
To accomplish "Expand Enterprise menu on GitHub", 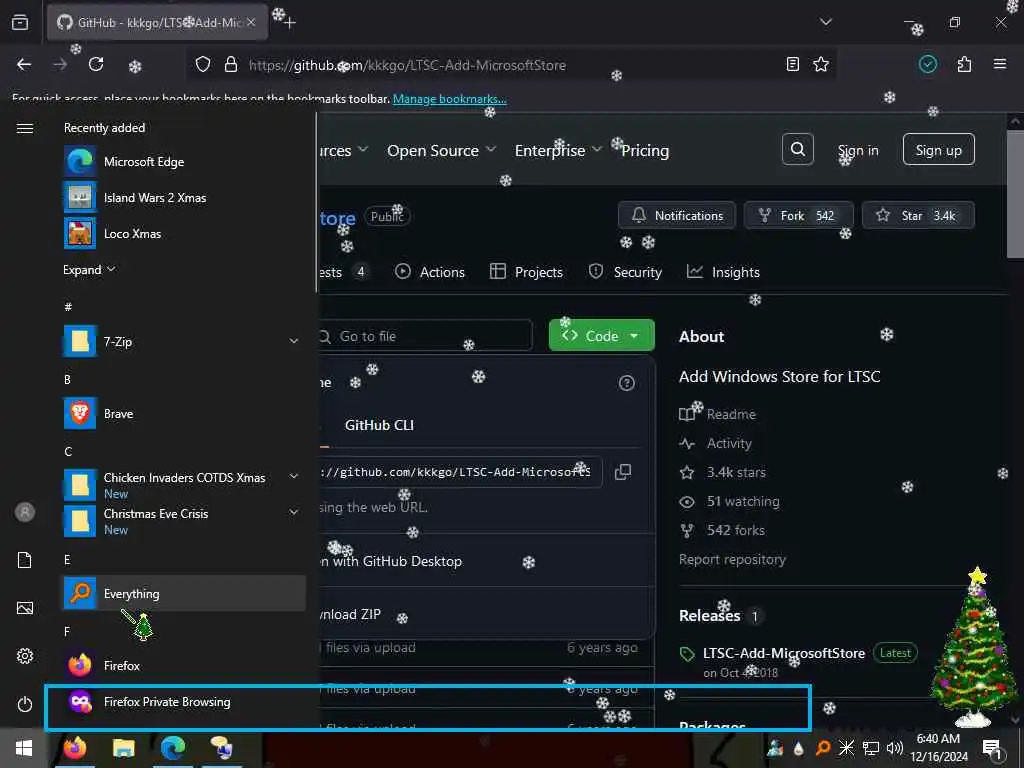I will 558,151.
